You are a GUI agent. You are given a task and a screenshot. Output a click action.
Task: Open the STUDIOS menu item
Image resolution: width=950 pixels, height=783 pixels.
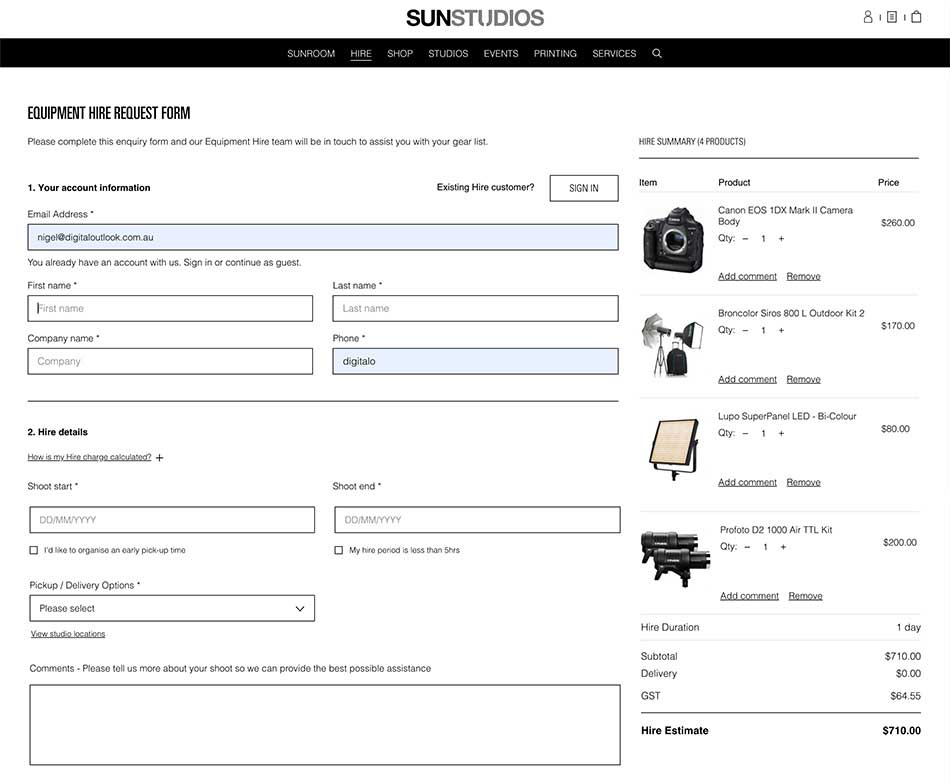coord(448,53)
